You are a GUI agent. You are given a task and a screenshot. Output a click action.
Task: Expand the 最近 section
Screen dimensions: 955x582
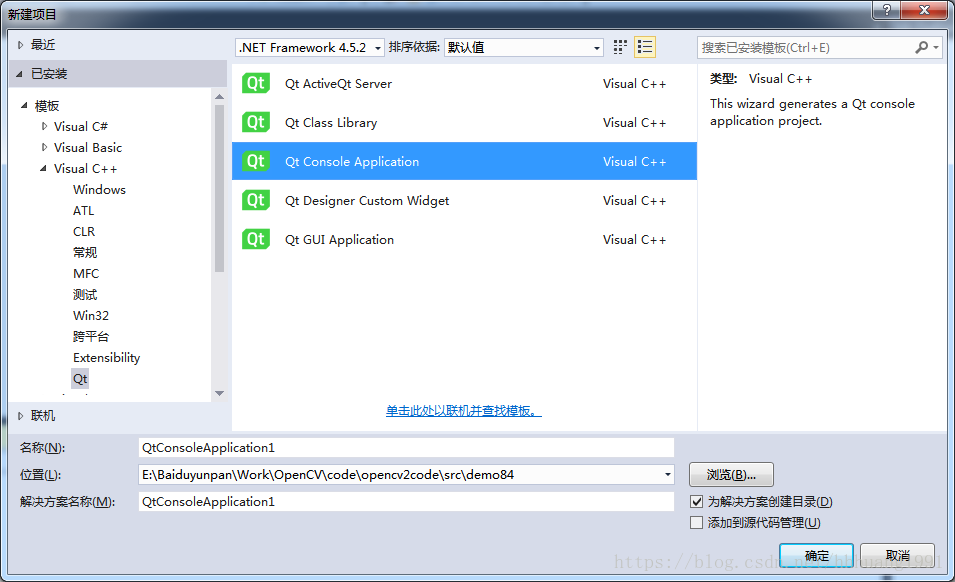tap(20, 44)
